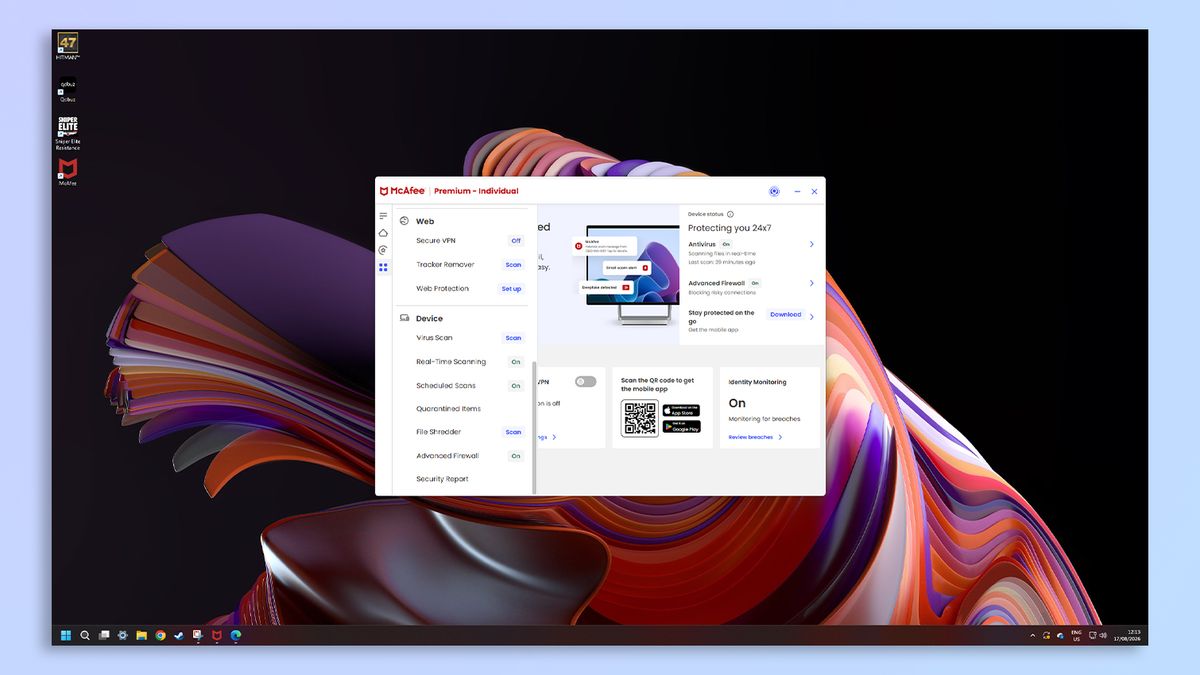Viewport: 1200px width, 675px height.
Task: Open Virus Scan menu item
Action: [x=434, y=338]
